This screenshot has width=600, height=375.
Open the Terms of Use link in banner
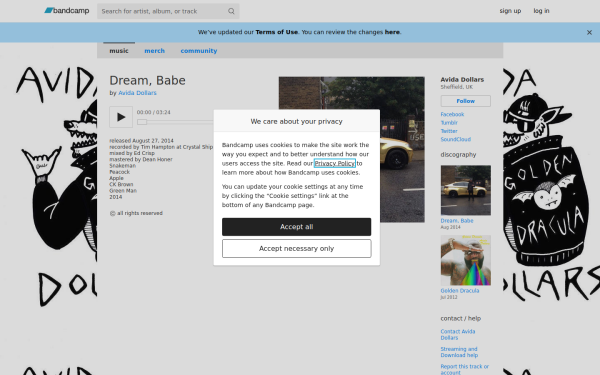pos(276,32)
